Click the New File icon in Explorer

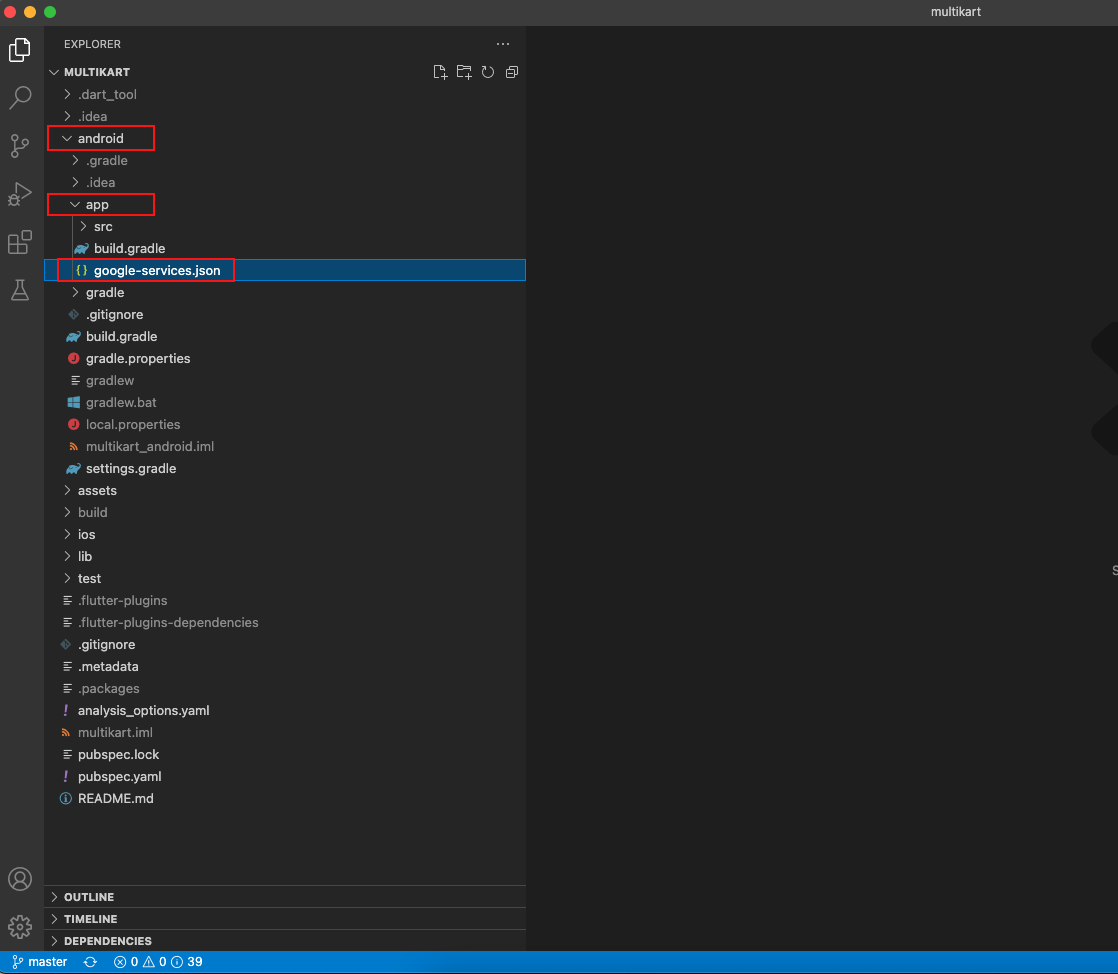pyautogui.click(x=440, y=72)
